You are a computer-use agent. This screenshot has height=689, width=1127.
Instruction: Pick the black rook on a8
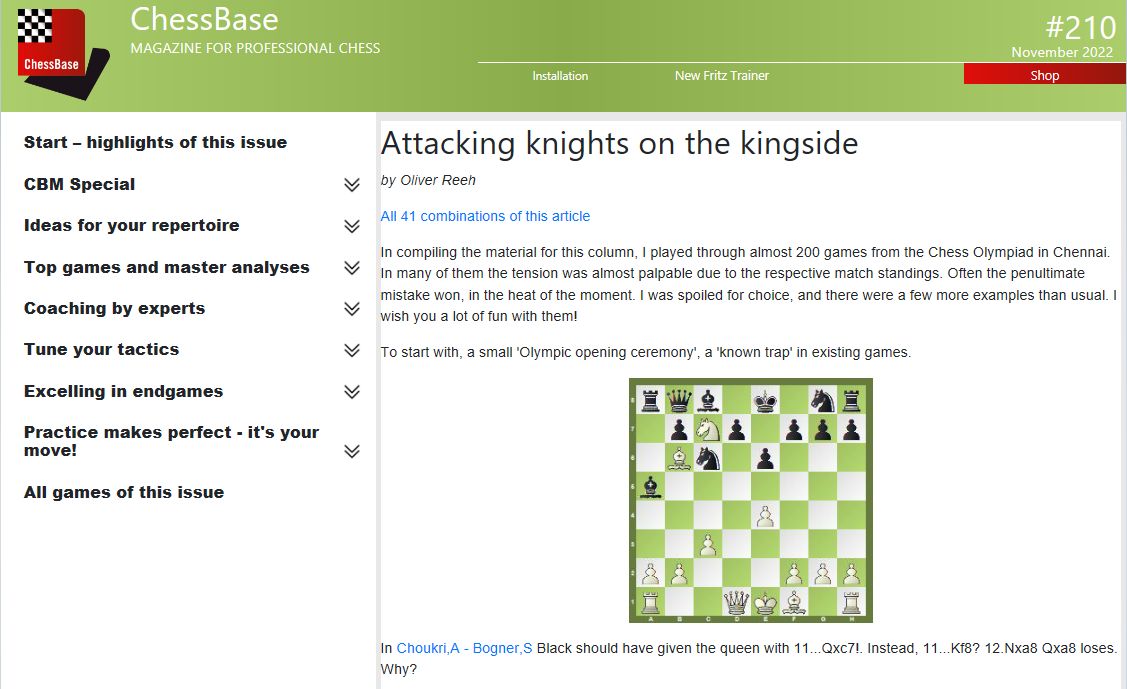point(650,400)
